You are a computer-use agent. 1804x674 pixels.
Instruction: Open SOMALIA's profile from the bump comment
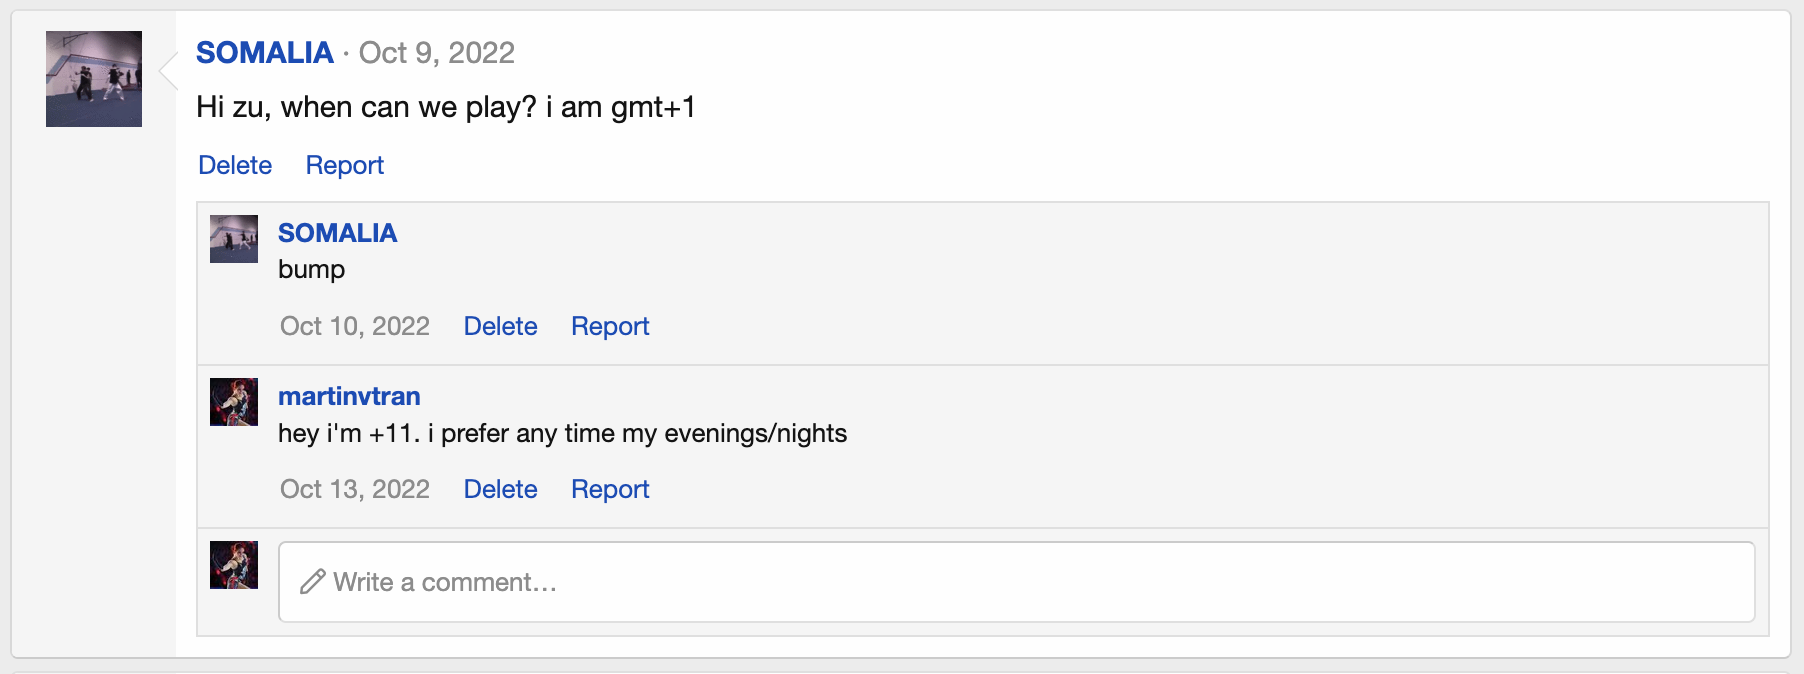(x=337, y=233)
